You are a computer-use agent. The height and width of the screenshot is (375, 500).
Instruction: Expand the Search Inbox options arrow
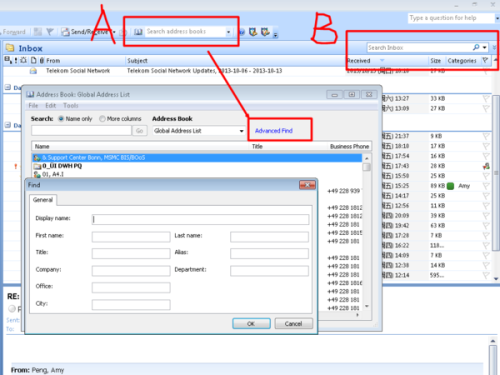tap(485, 48)
